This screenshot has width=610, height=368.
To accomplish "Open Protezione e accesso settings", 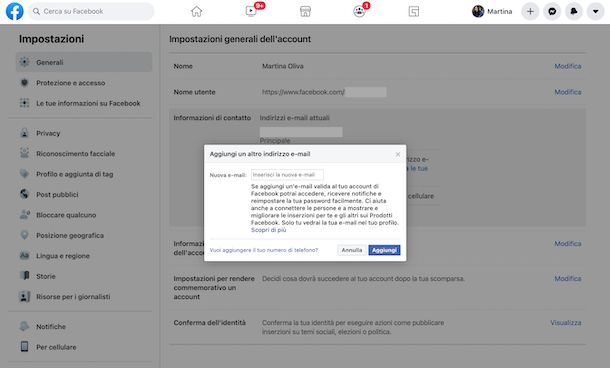I will click(x=84, y=83).
